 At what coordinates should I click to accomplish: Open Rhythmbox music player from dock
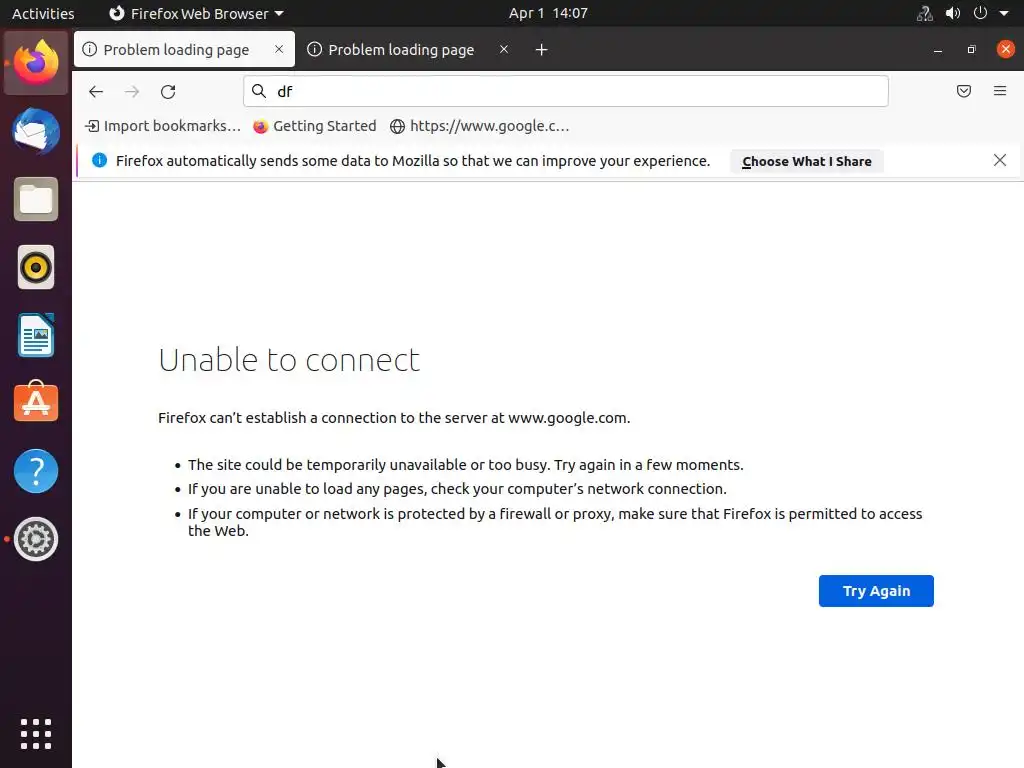(36, 267)
